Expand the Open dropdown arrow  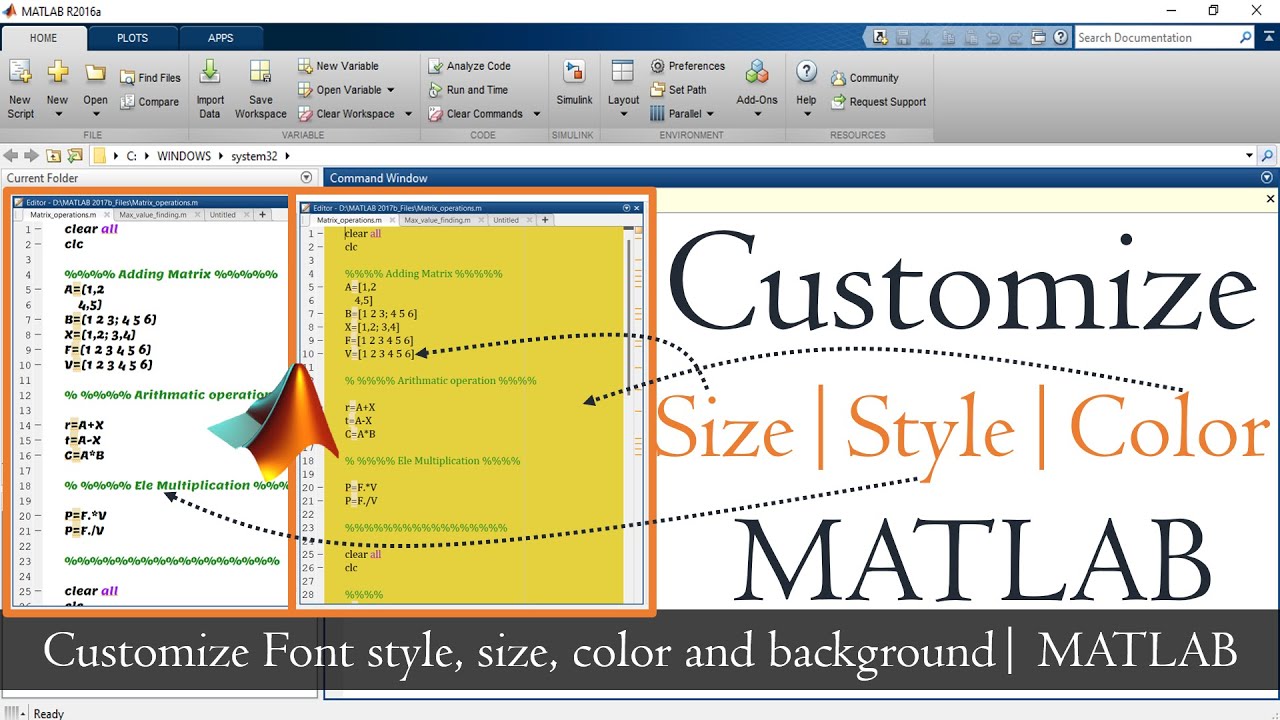[x=95, y=114]
